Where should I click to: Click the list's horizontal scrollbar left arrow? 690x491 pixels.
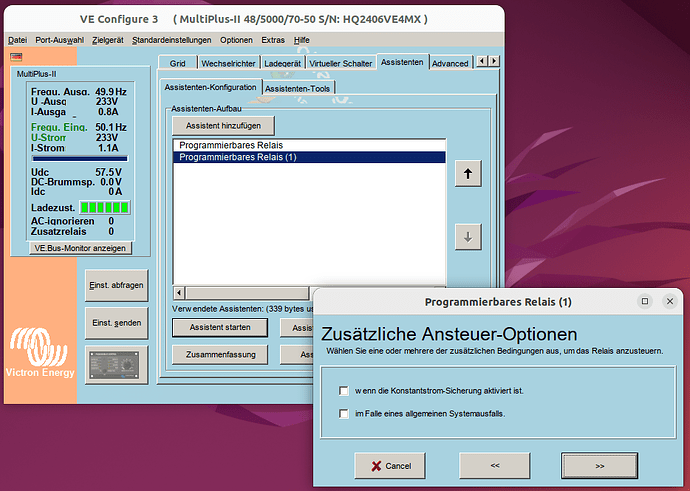[179, 293]
